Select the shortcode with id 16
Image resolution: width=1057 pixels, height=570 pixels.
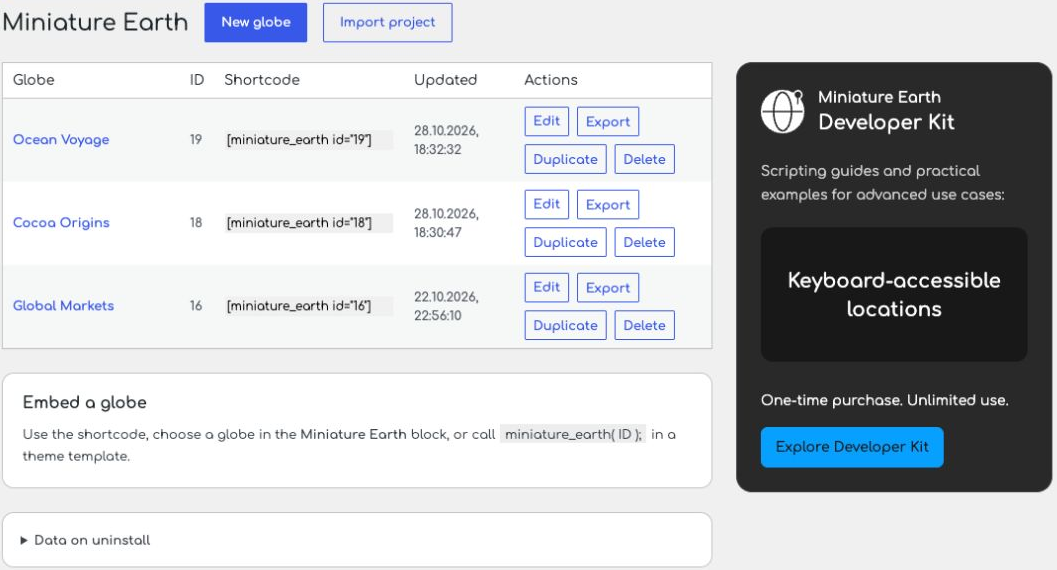pyautogui.click(x=309, y=305)
